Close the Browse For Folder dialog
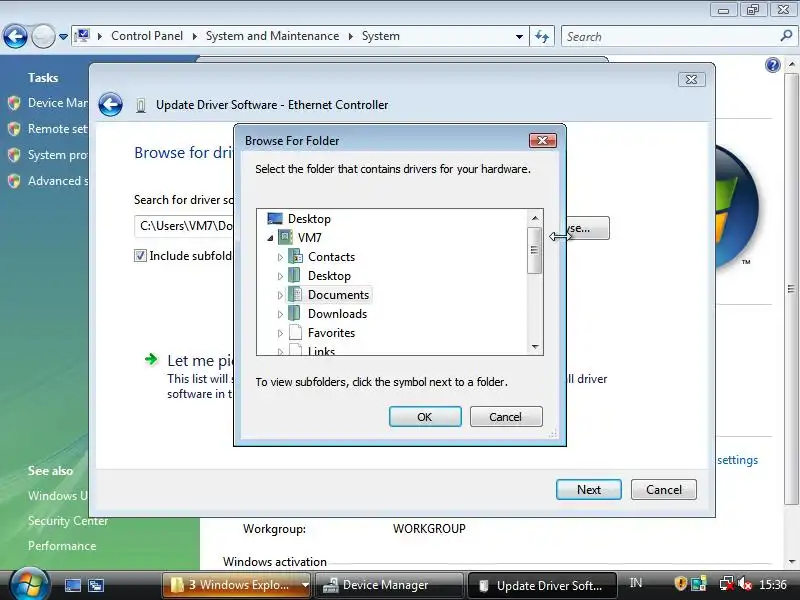Viewport: 800px width, 600px height. [542, 140]
